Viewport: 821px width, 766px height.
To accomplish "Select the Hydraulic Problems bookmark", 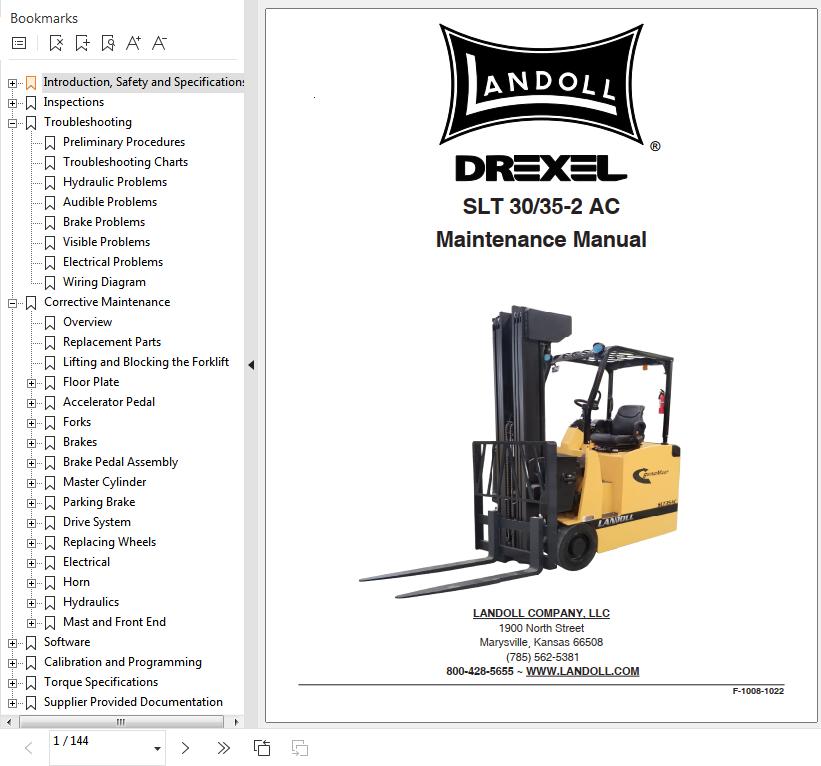I will click(x=115, y=182).
